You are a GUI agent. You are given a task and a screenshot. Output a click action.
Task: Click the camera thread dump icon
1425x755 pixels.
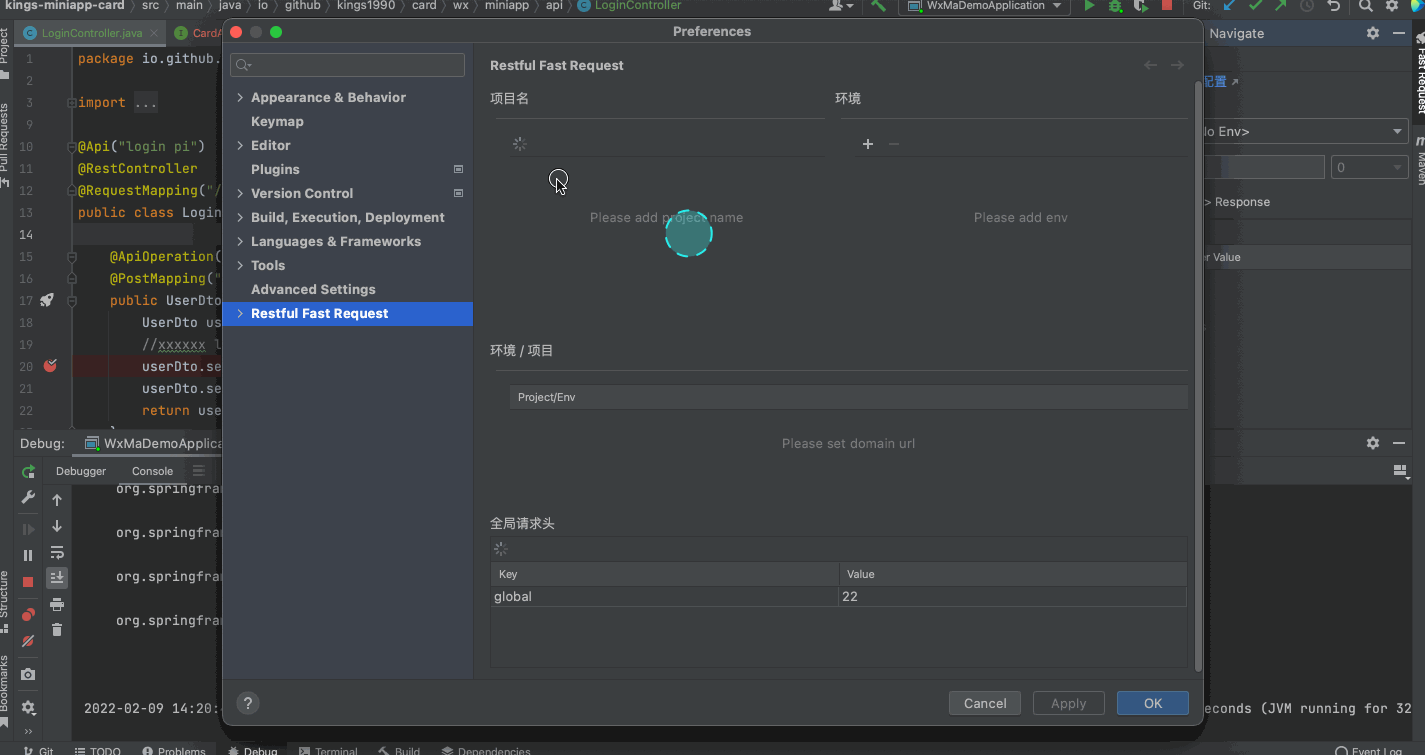click(28, 675)
